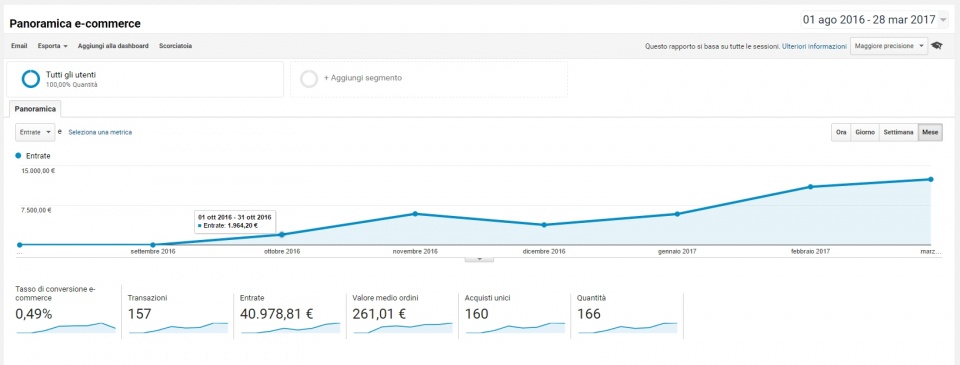Screen dimensions: 960x365
Task: Click the Scorciatoia button
Action: 175,46
